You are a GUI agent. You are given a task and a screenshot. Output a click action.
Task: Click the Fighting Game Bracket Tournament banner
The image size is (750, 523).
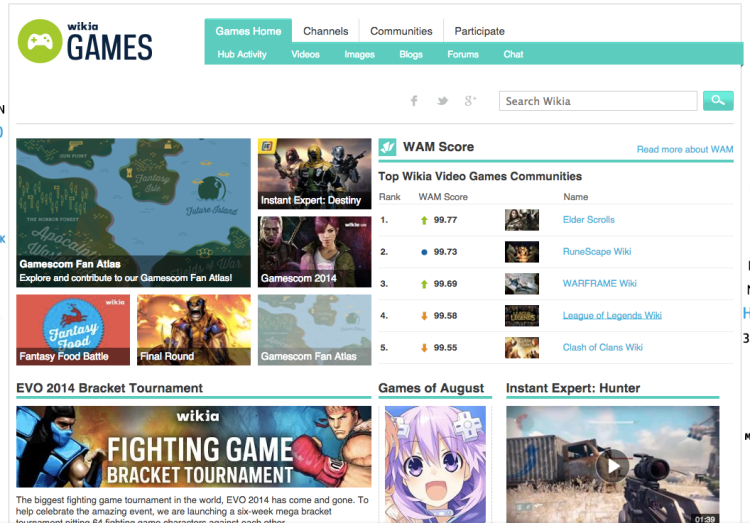(x=194, y=447)
